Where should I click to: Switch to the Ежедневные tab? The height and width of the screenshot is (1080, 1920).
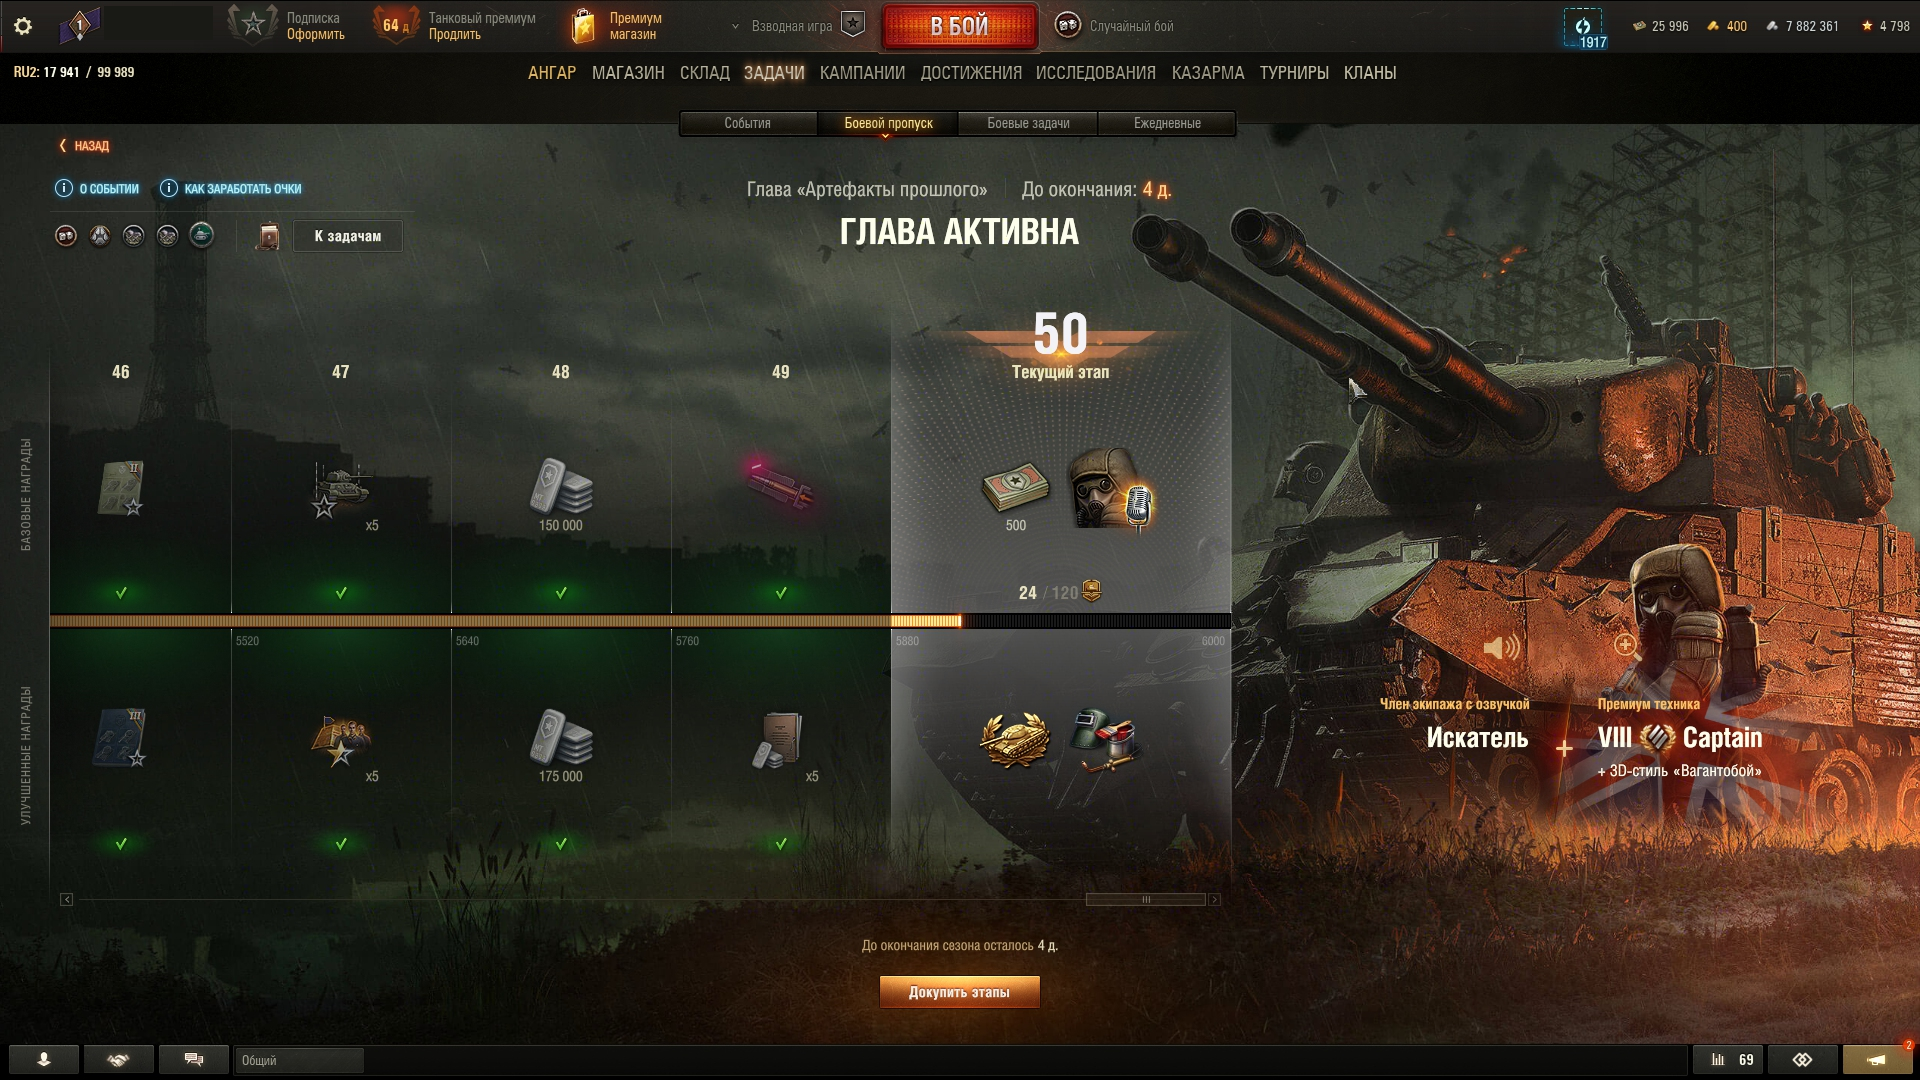[1167, 123]
